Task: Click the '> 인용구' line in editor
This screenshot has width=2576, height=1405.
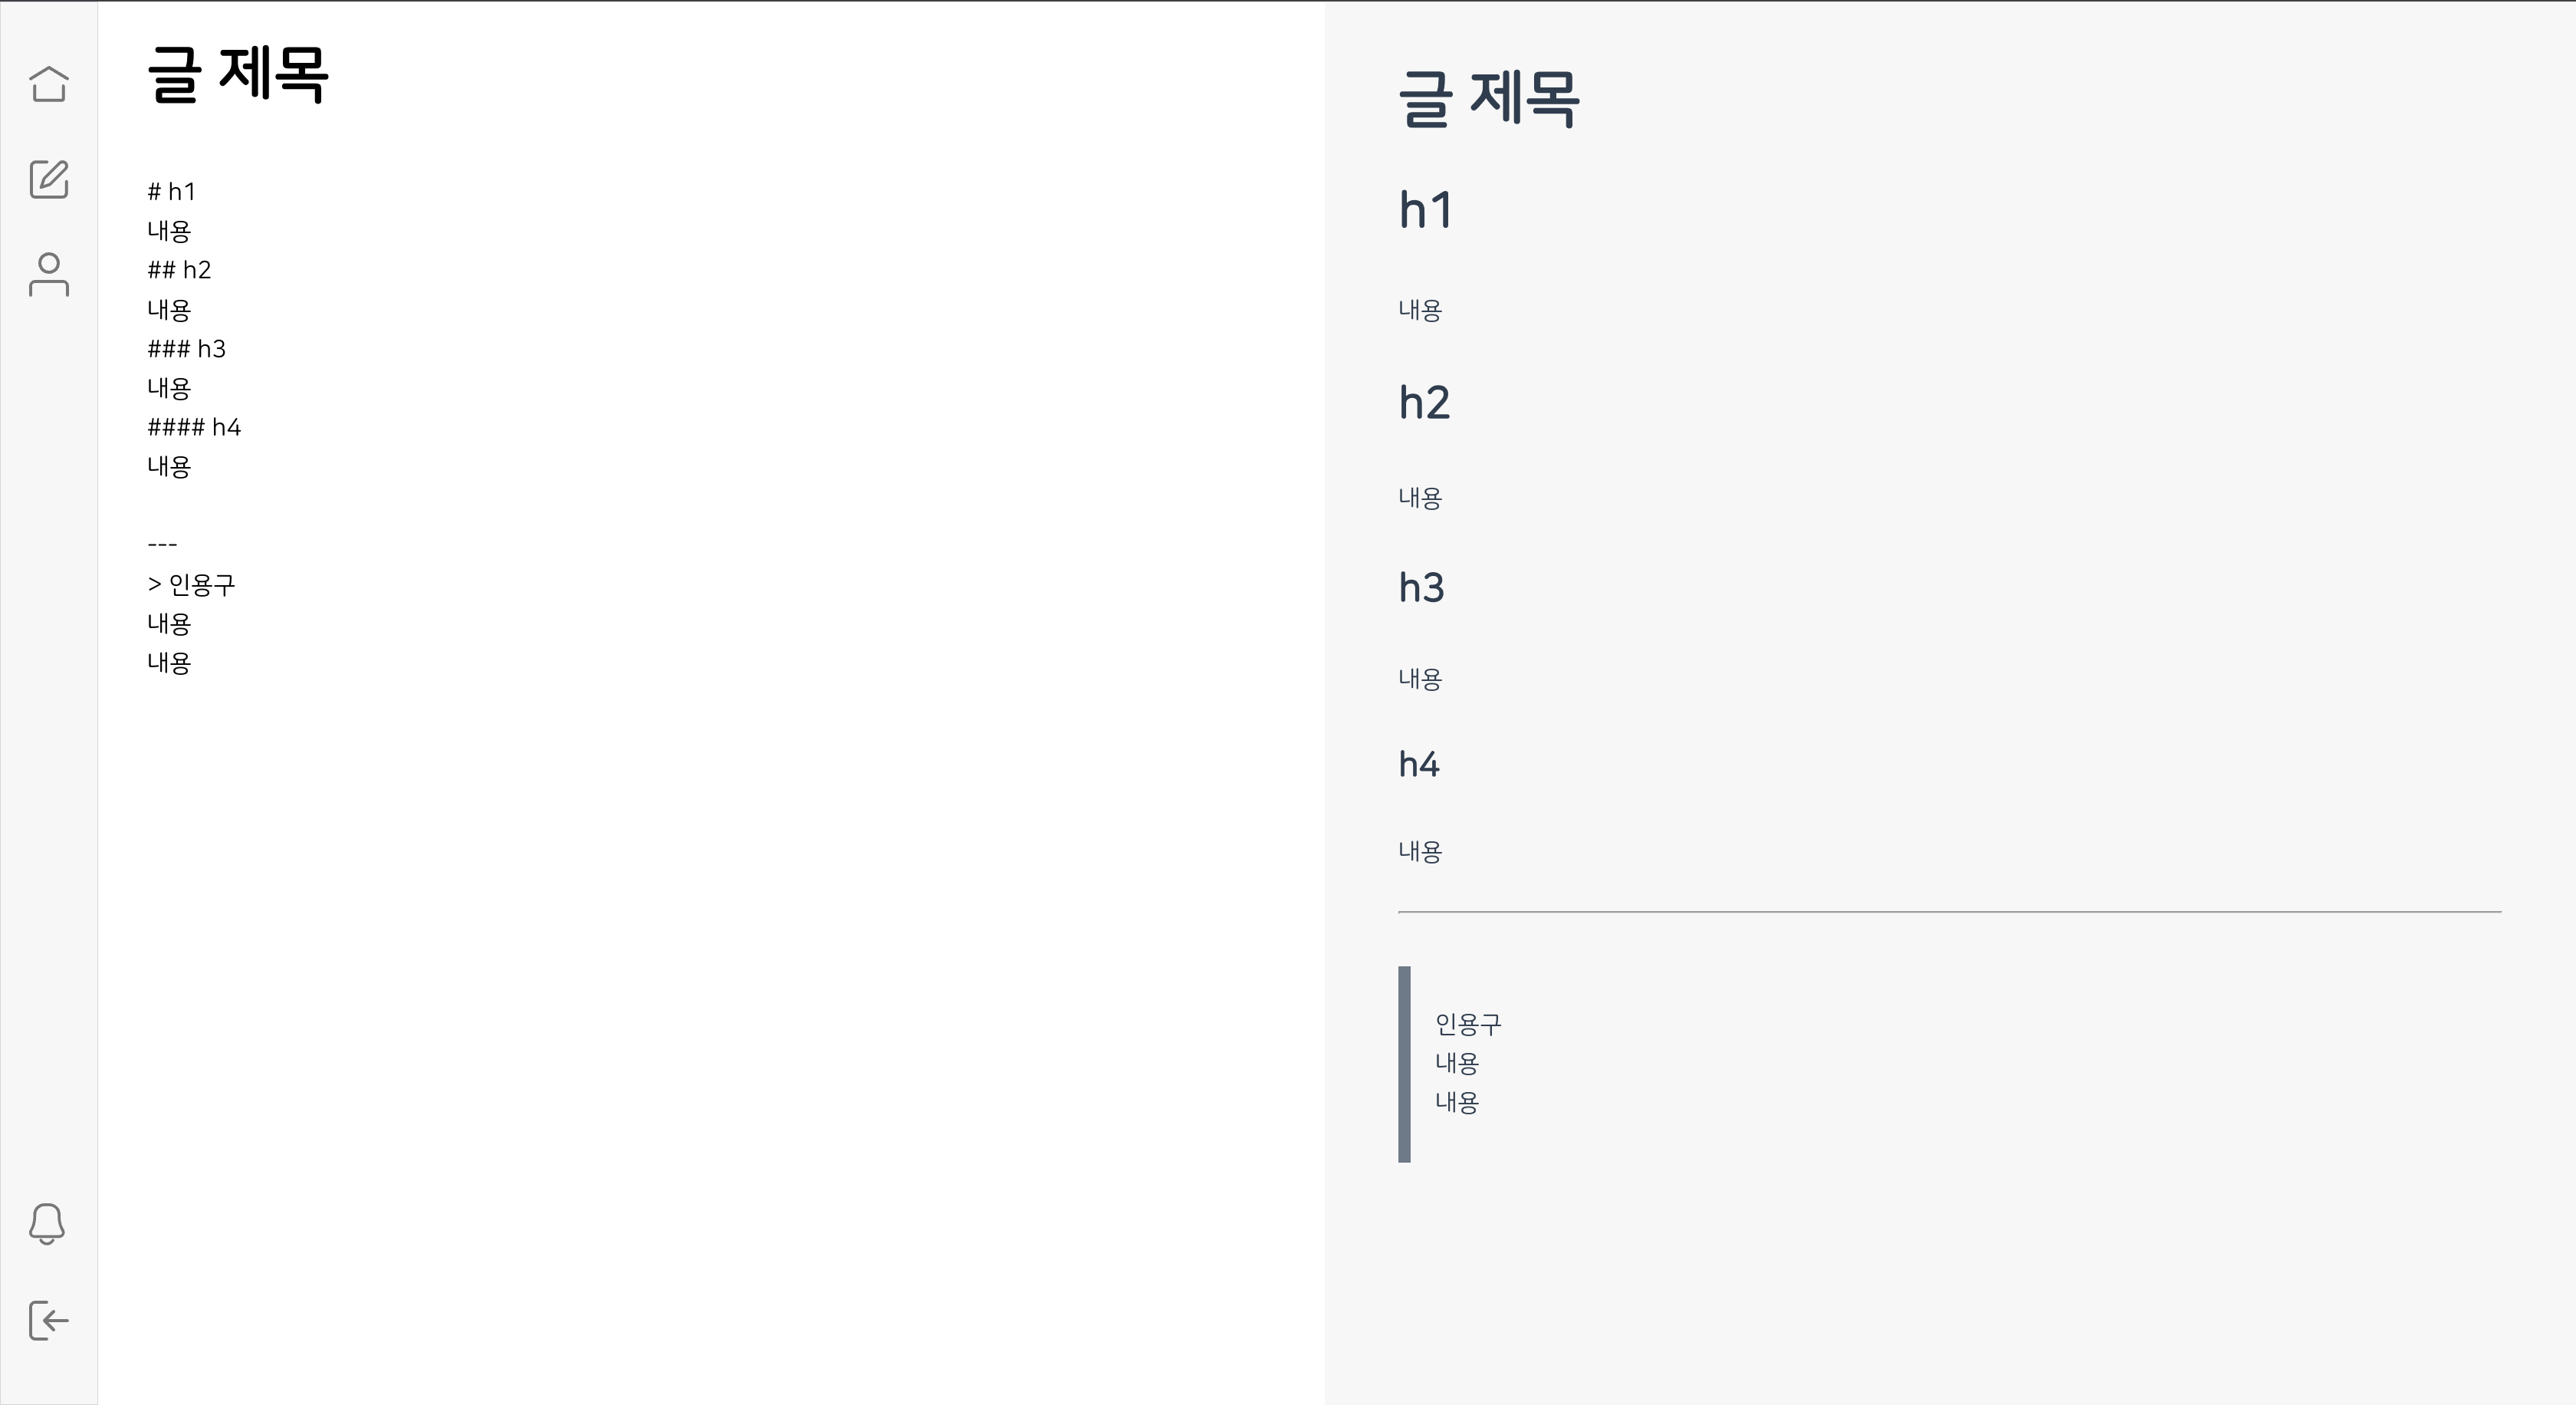Action: (191, 584)
